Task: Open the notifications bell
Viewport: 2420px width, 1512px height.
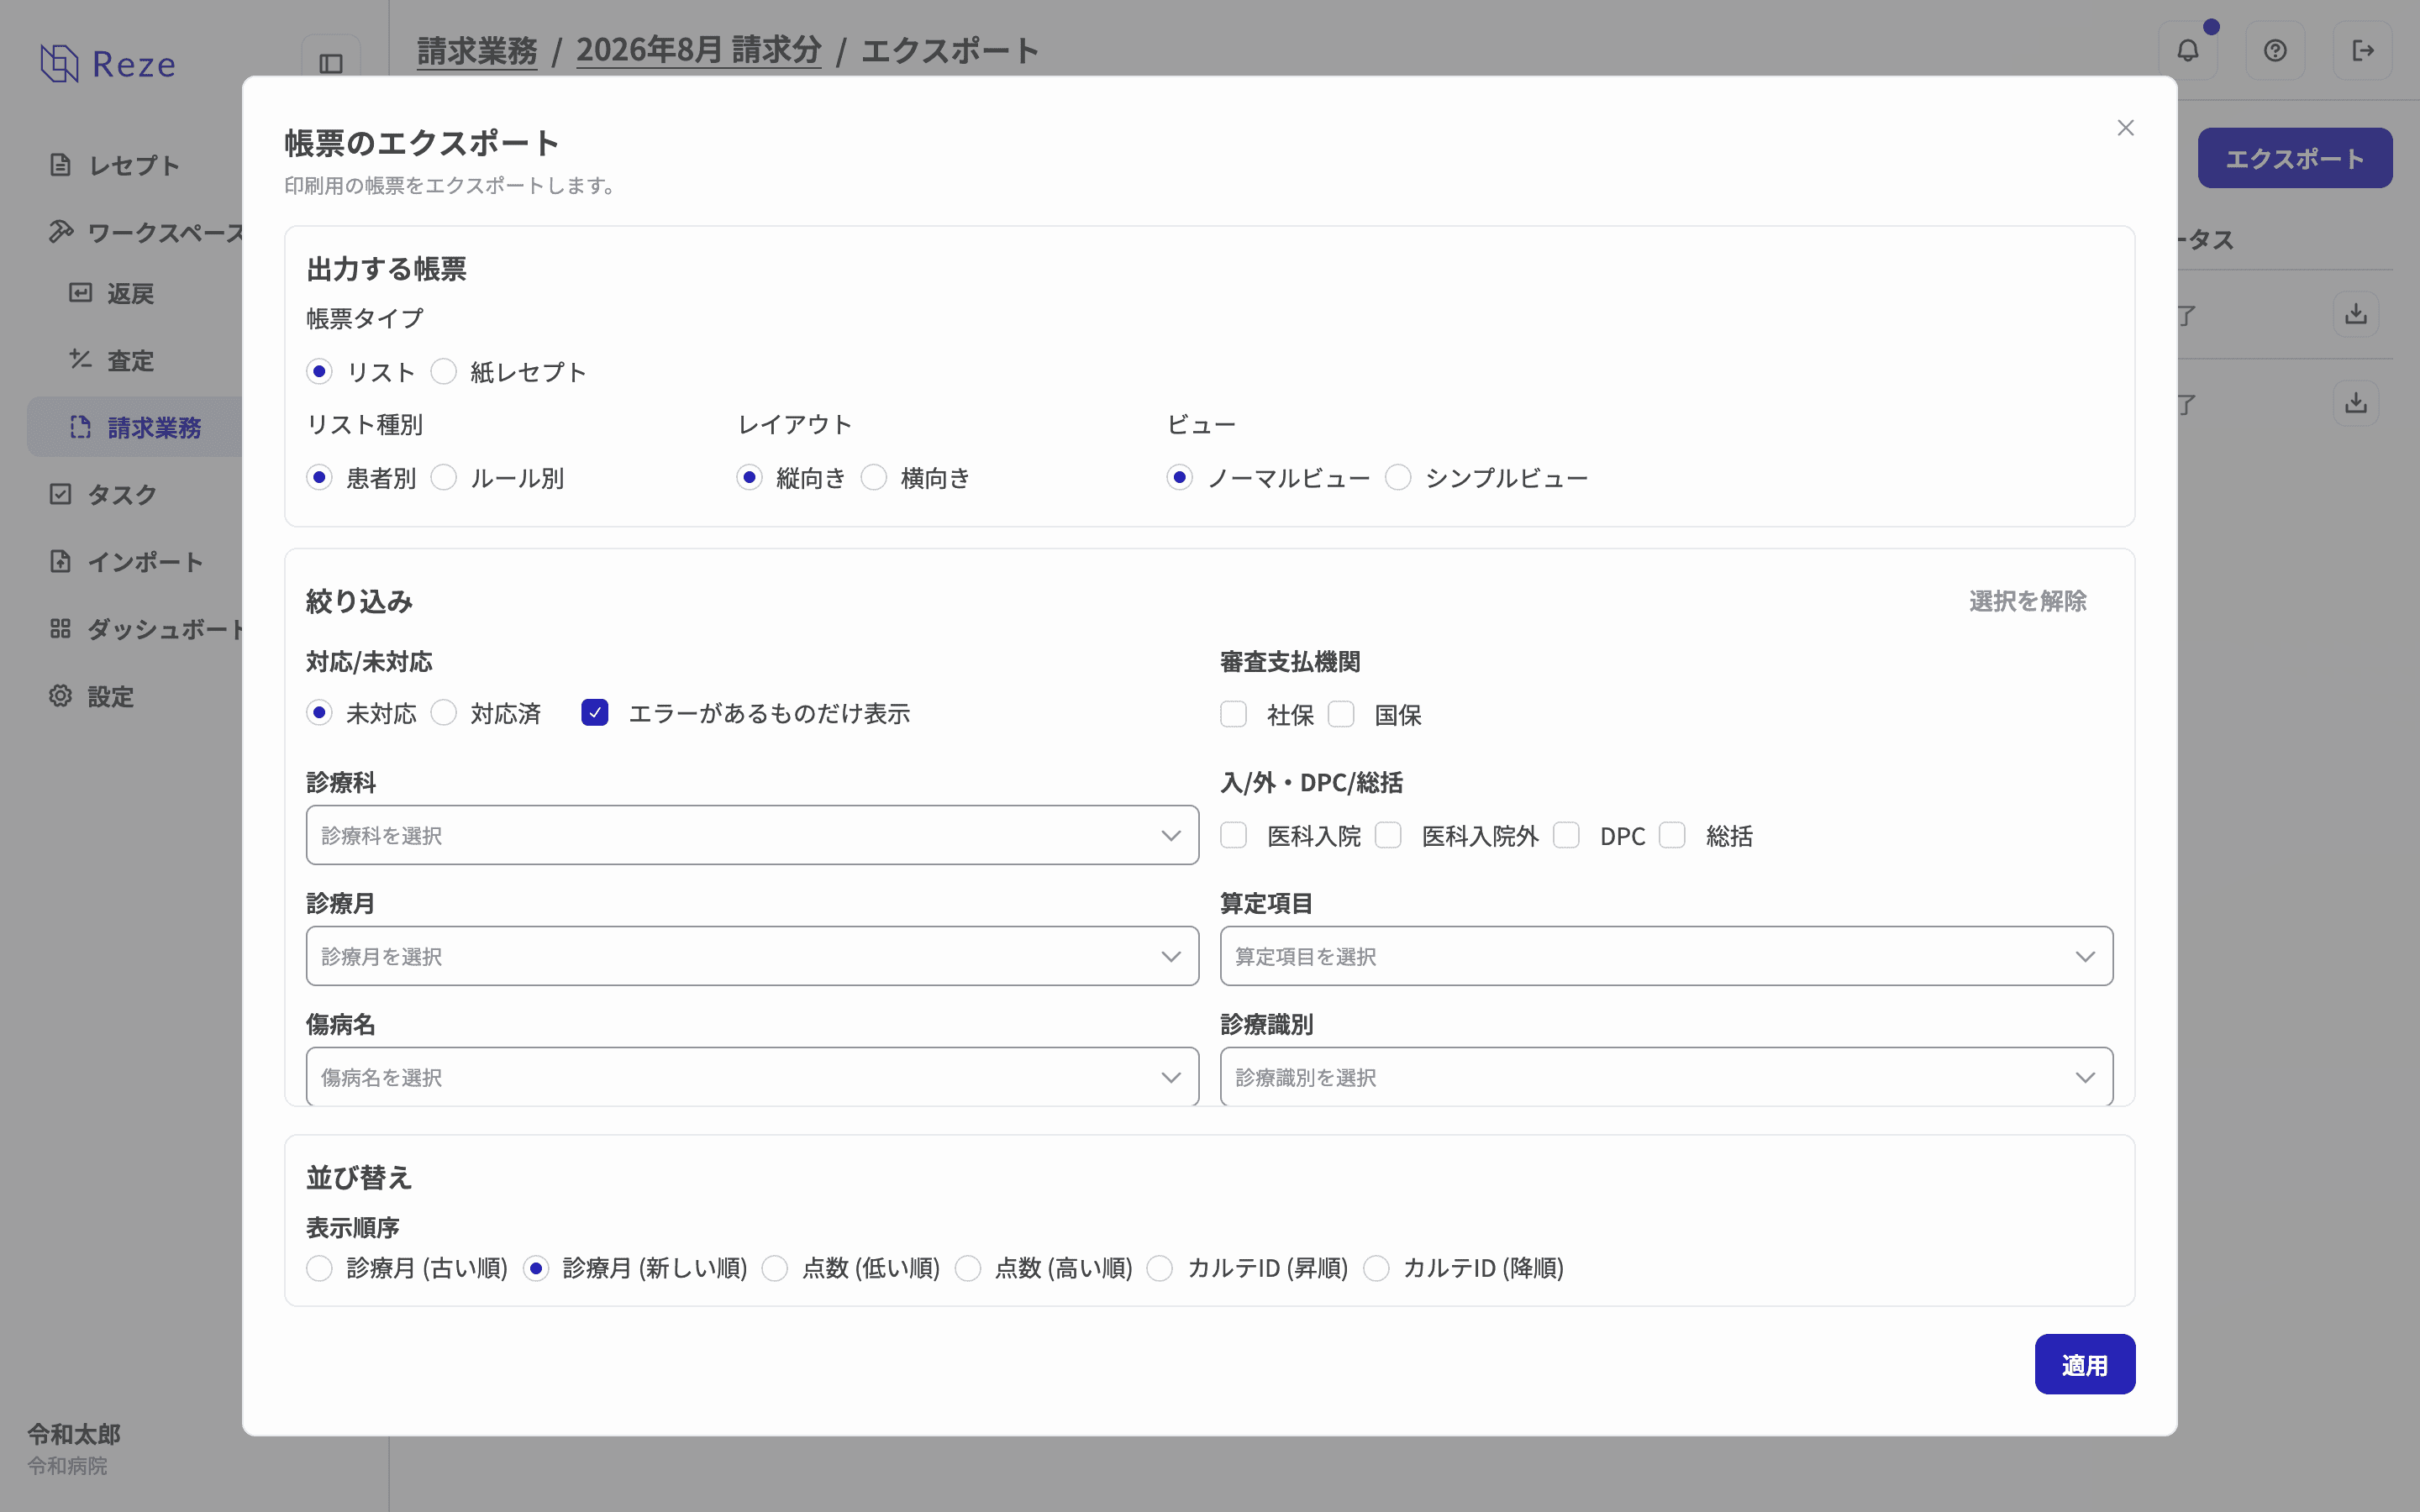Action: 2188,50
